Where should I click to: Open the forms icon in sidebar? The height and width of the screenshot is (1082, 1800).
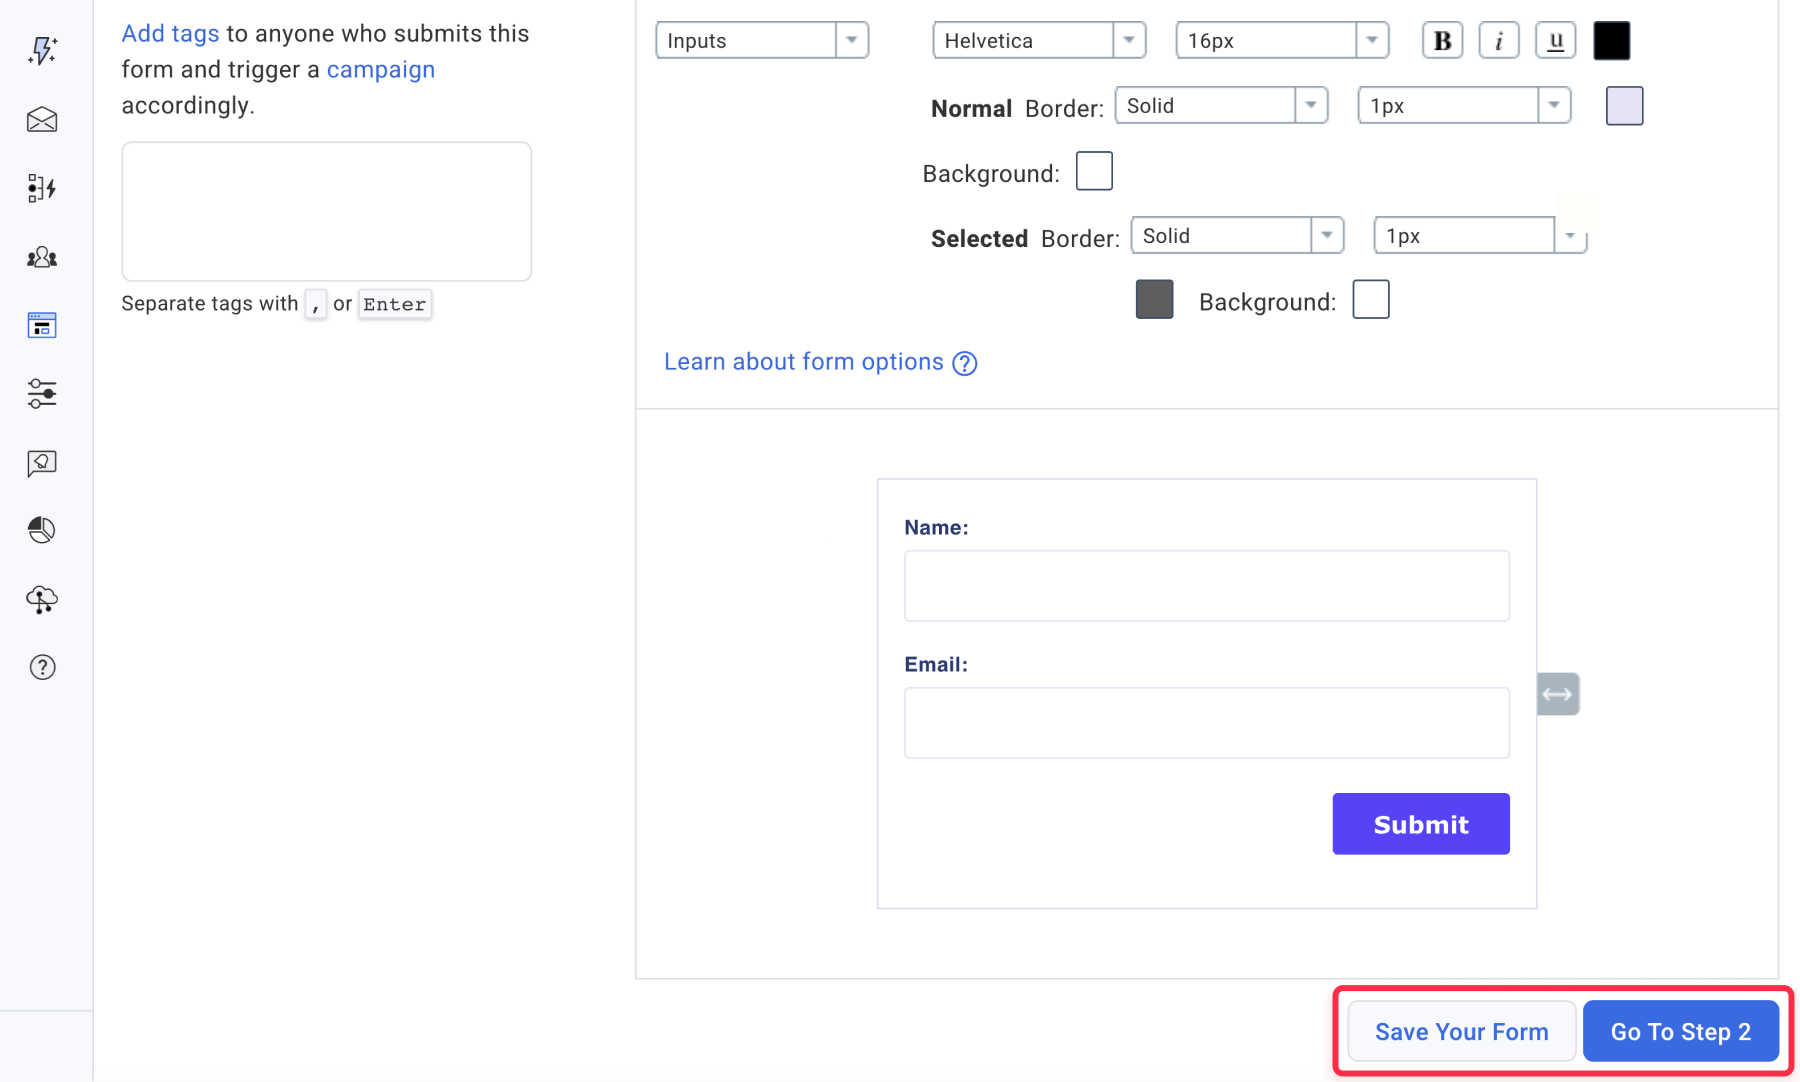coord(42,325)
